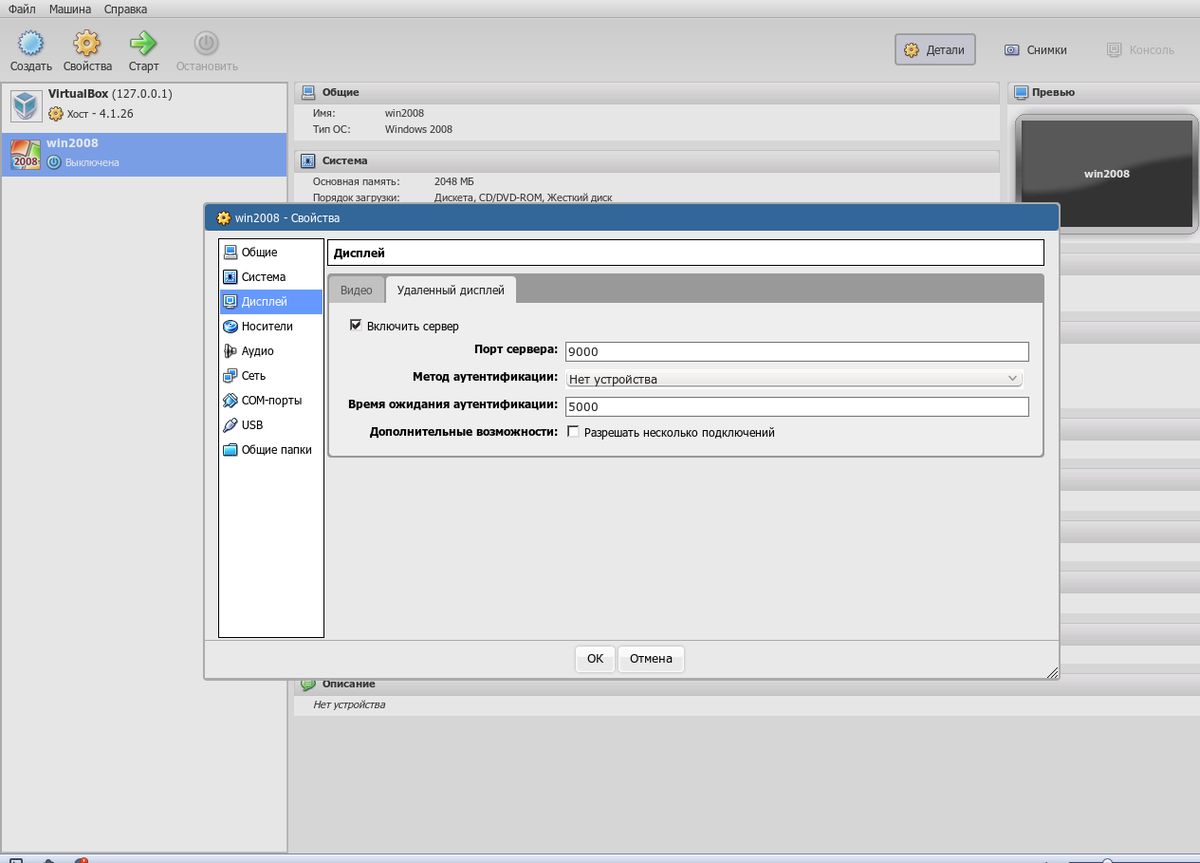Toggle the Включить сервер checkbox
1200x863 pixels.
pyautogui.click(x=355, y=326)
